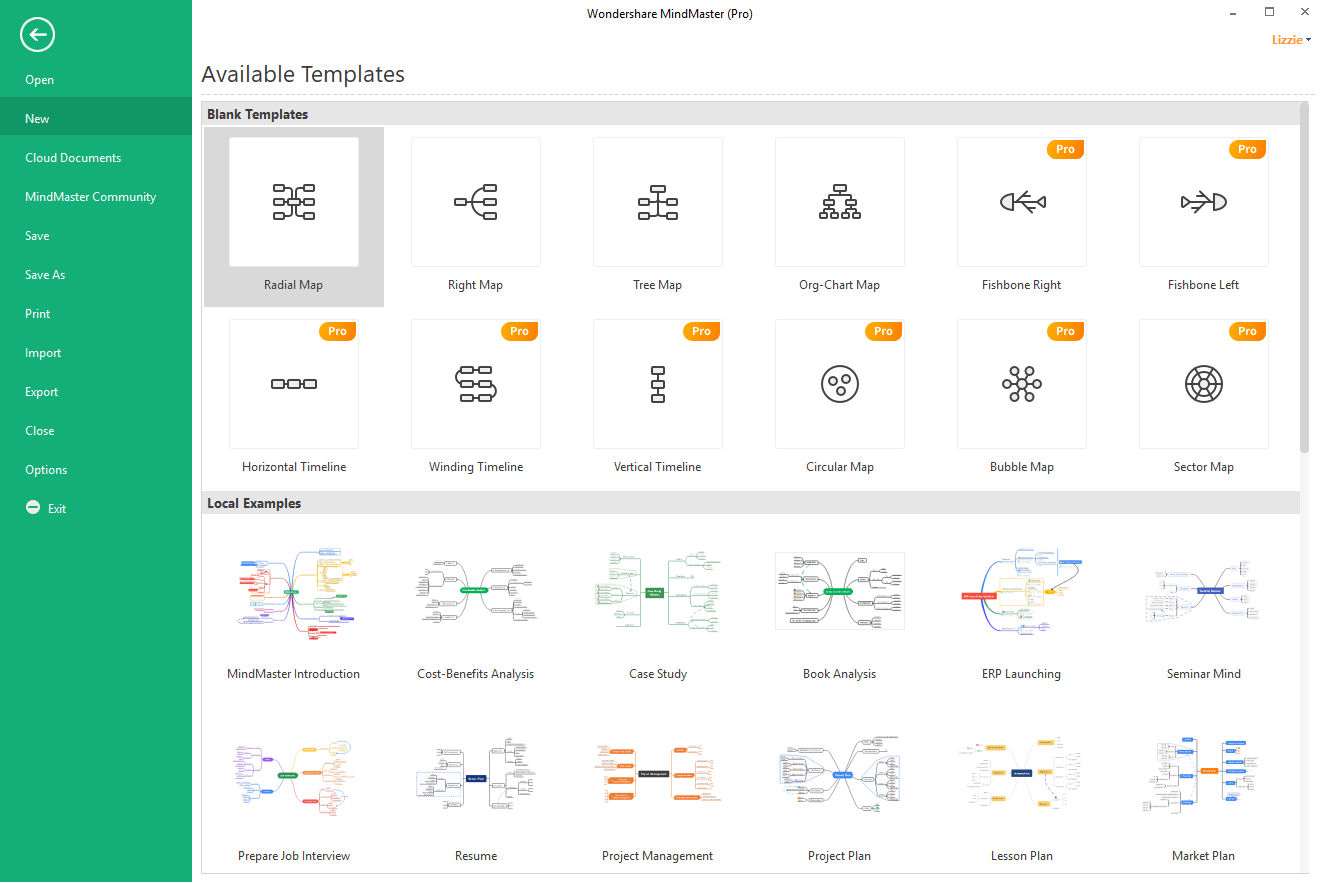This screenshot has width=1324, height=883.
Task: Open the Case Study example thumbnail
Action: point(658,592)
